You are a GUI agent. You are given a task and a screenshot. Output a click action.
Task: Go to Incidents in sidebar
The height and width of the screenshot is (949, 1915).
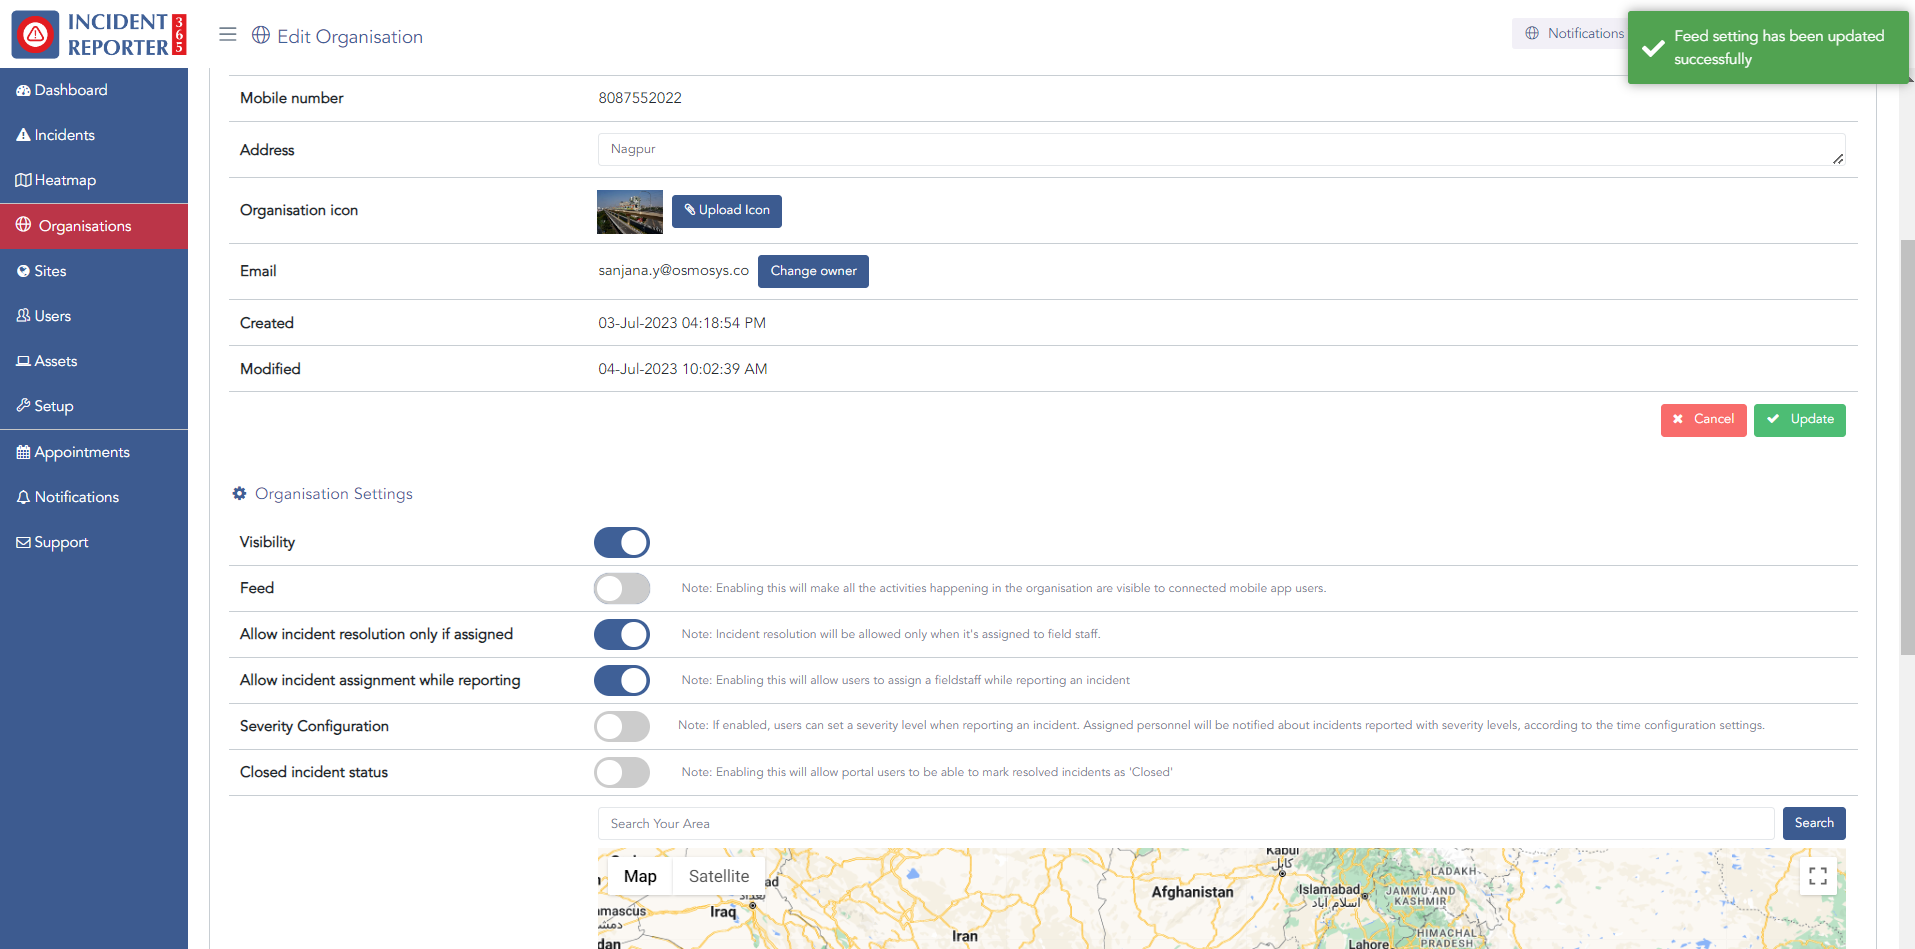pyautogui.click(x=64, y=135)
